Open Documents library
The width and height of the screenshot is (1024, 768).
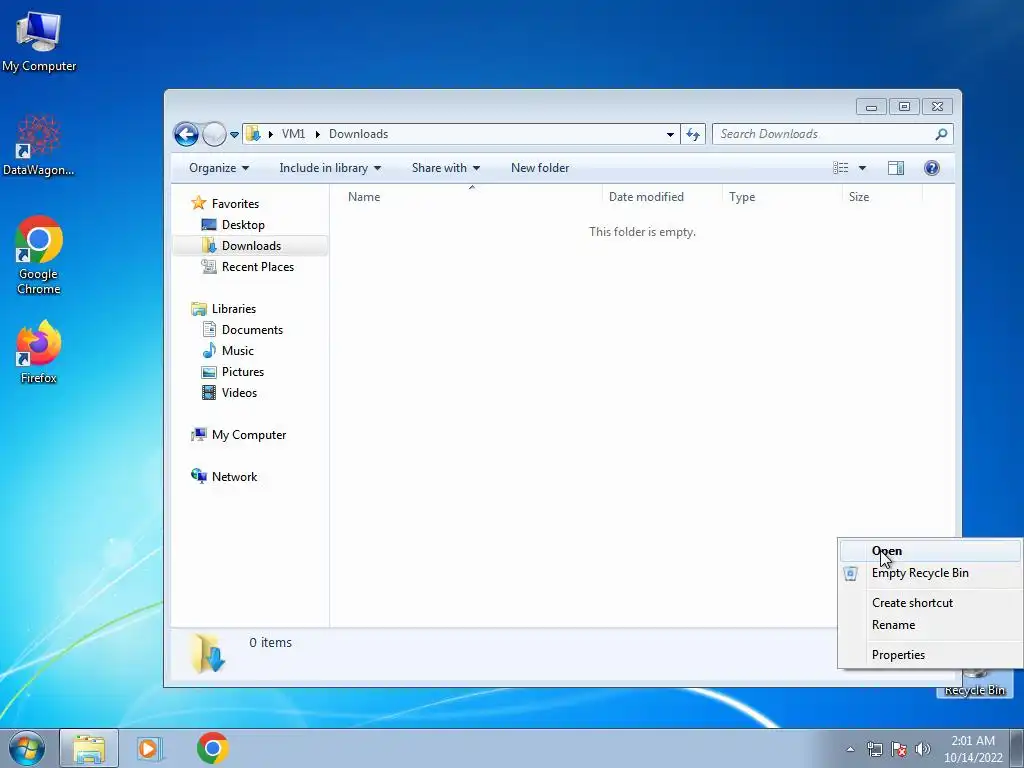pos(242,330)
